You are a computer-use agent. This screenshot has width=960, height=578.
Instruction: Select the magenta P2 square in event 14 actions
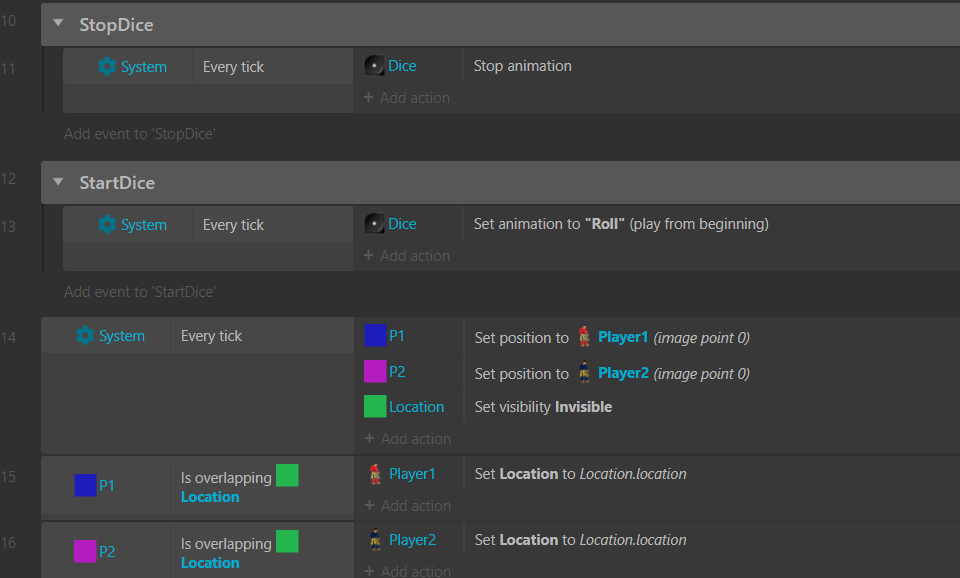click(x=375, y=372)
